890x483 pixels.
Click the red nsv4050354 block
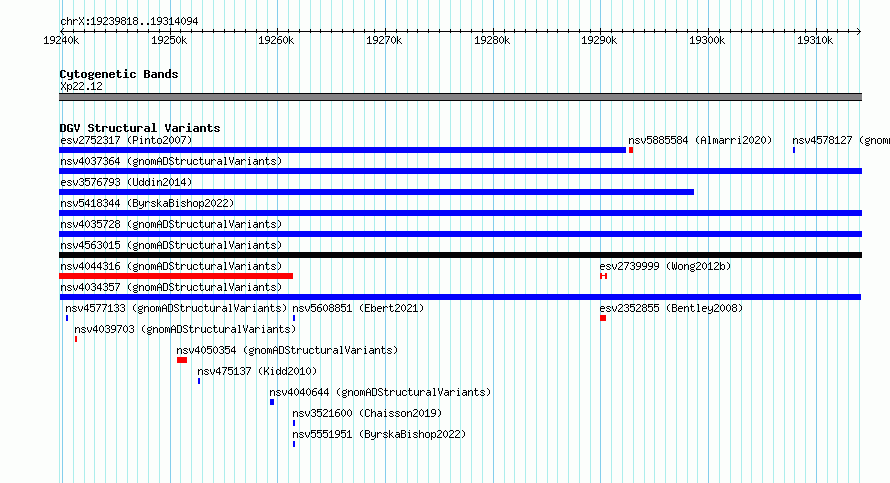point(182,360)
